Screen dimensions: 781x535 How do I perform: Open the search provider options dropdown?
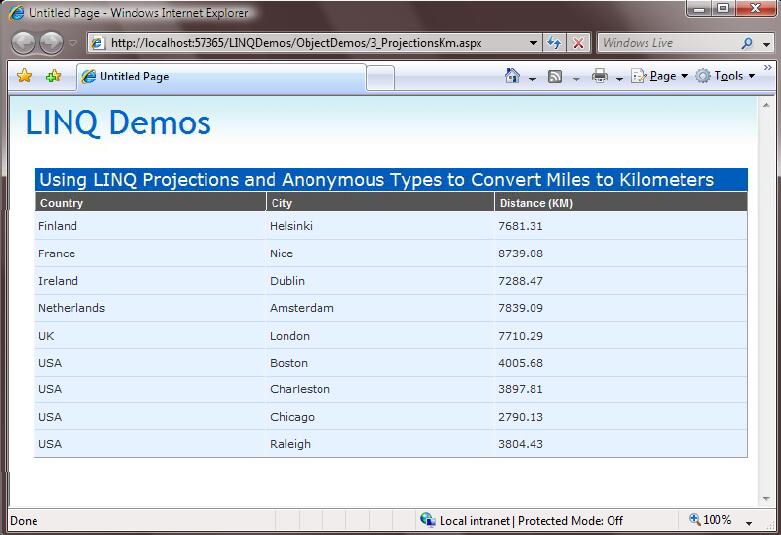tap(767, 44)
